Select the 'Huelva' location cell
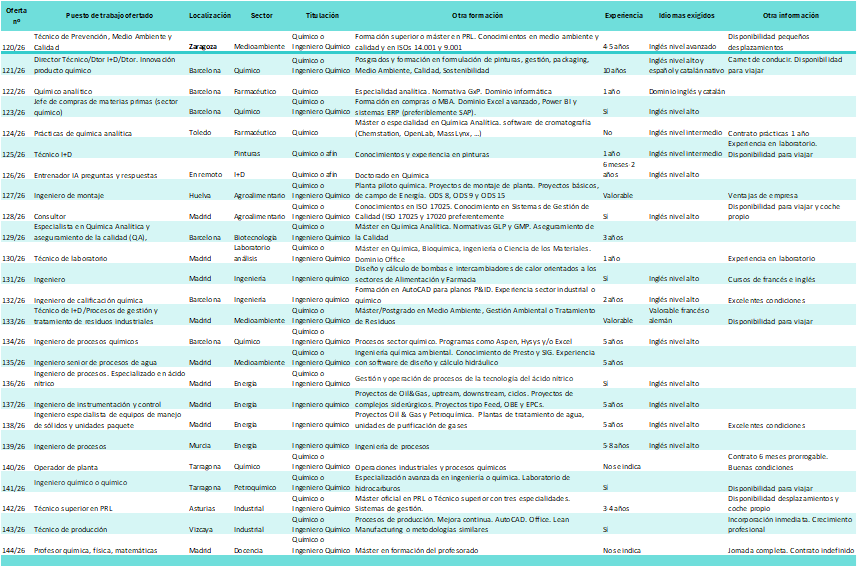Screen dimensions: 857x567 click(203, 197)
